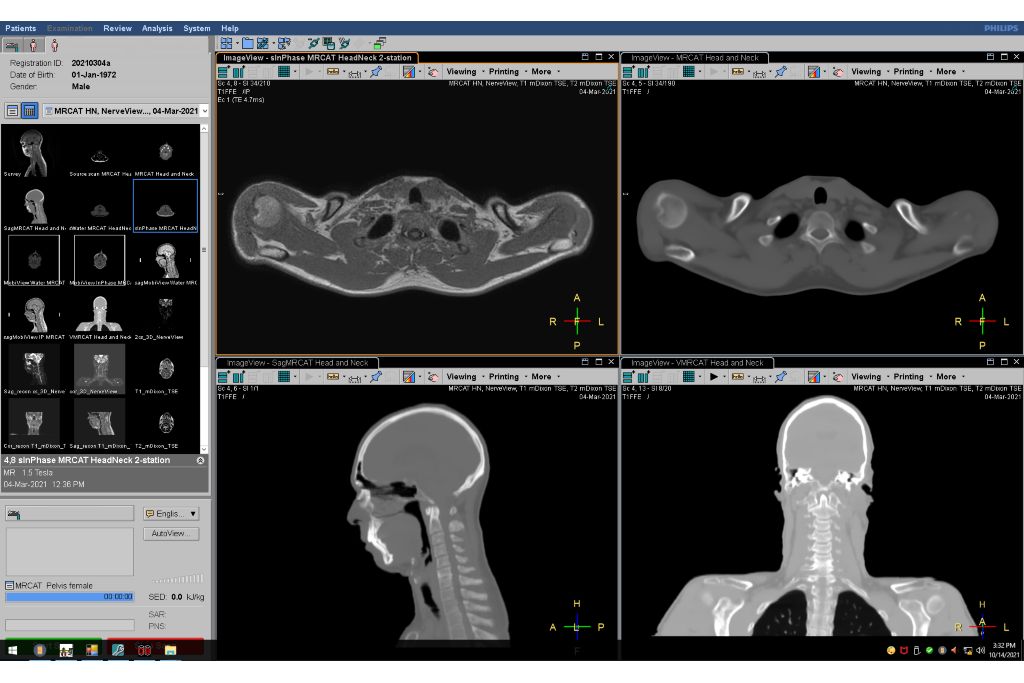Click the folder icon in main toolbar

248,43
